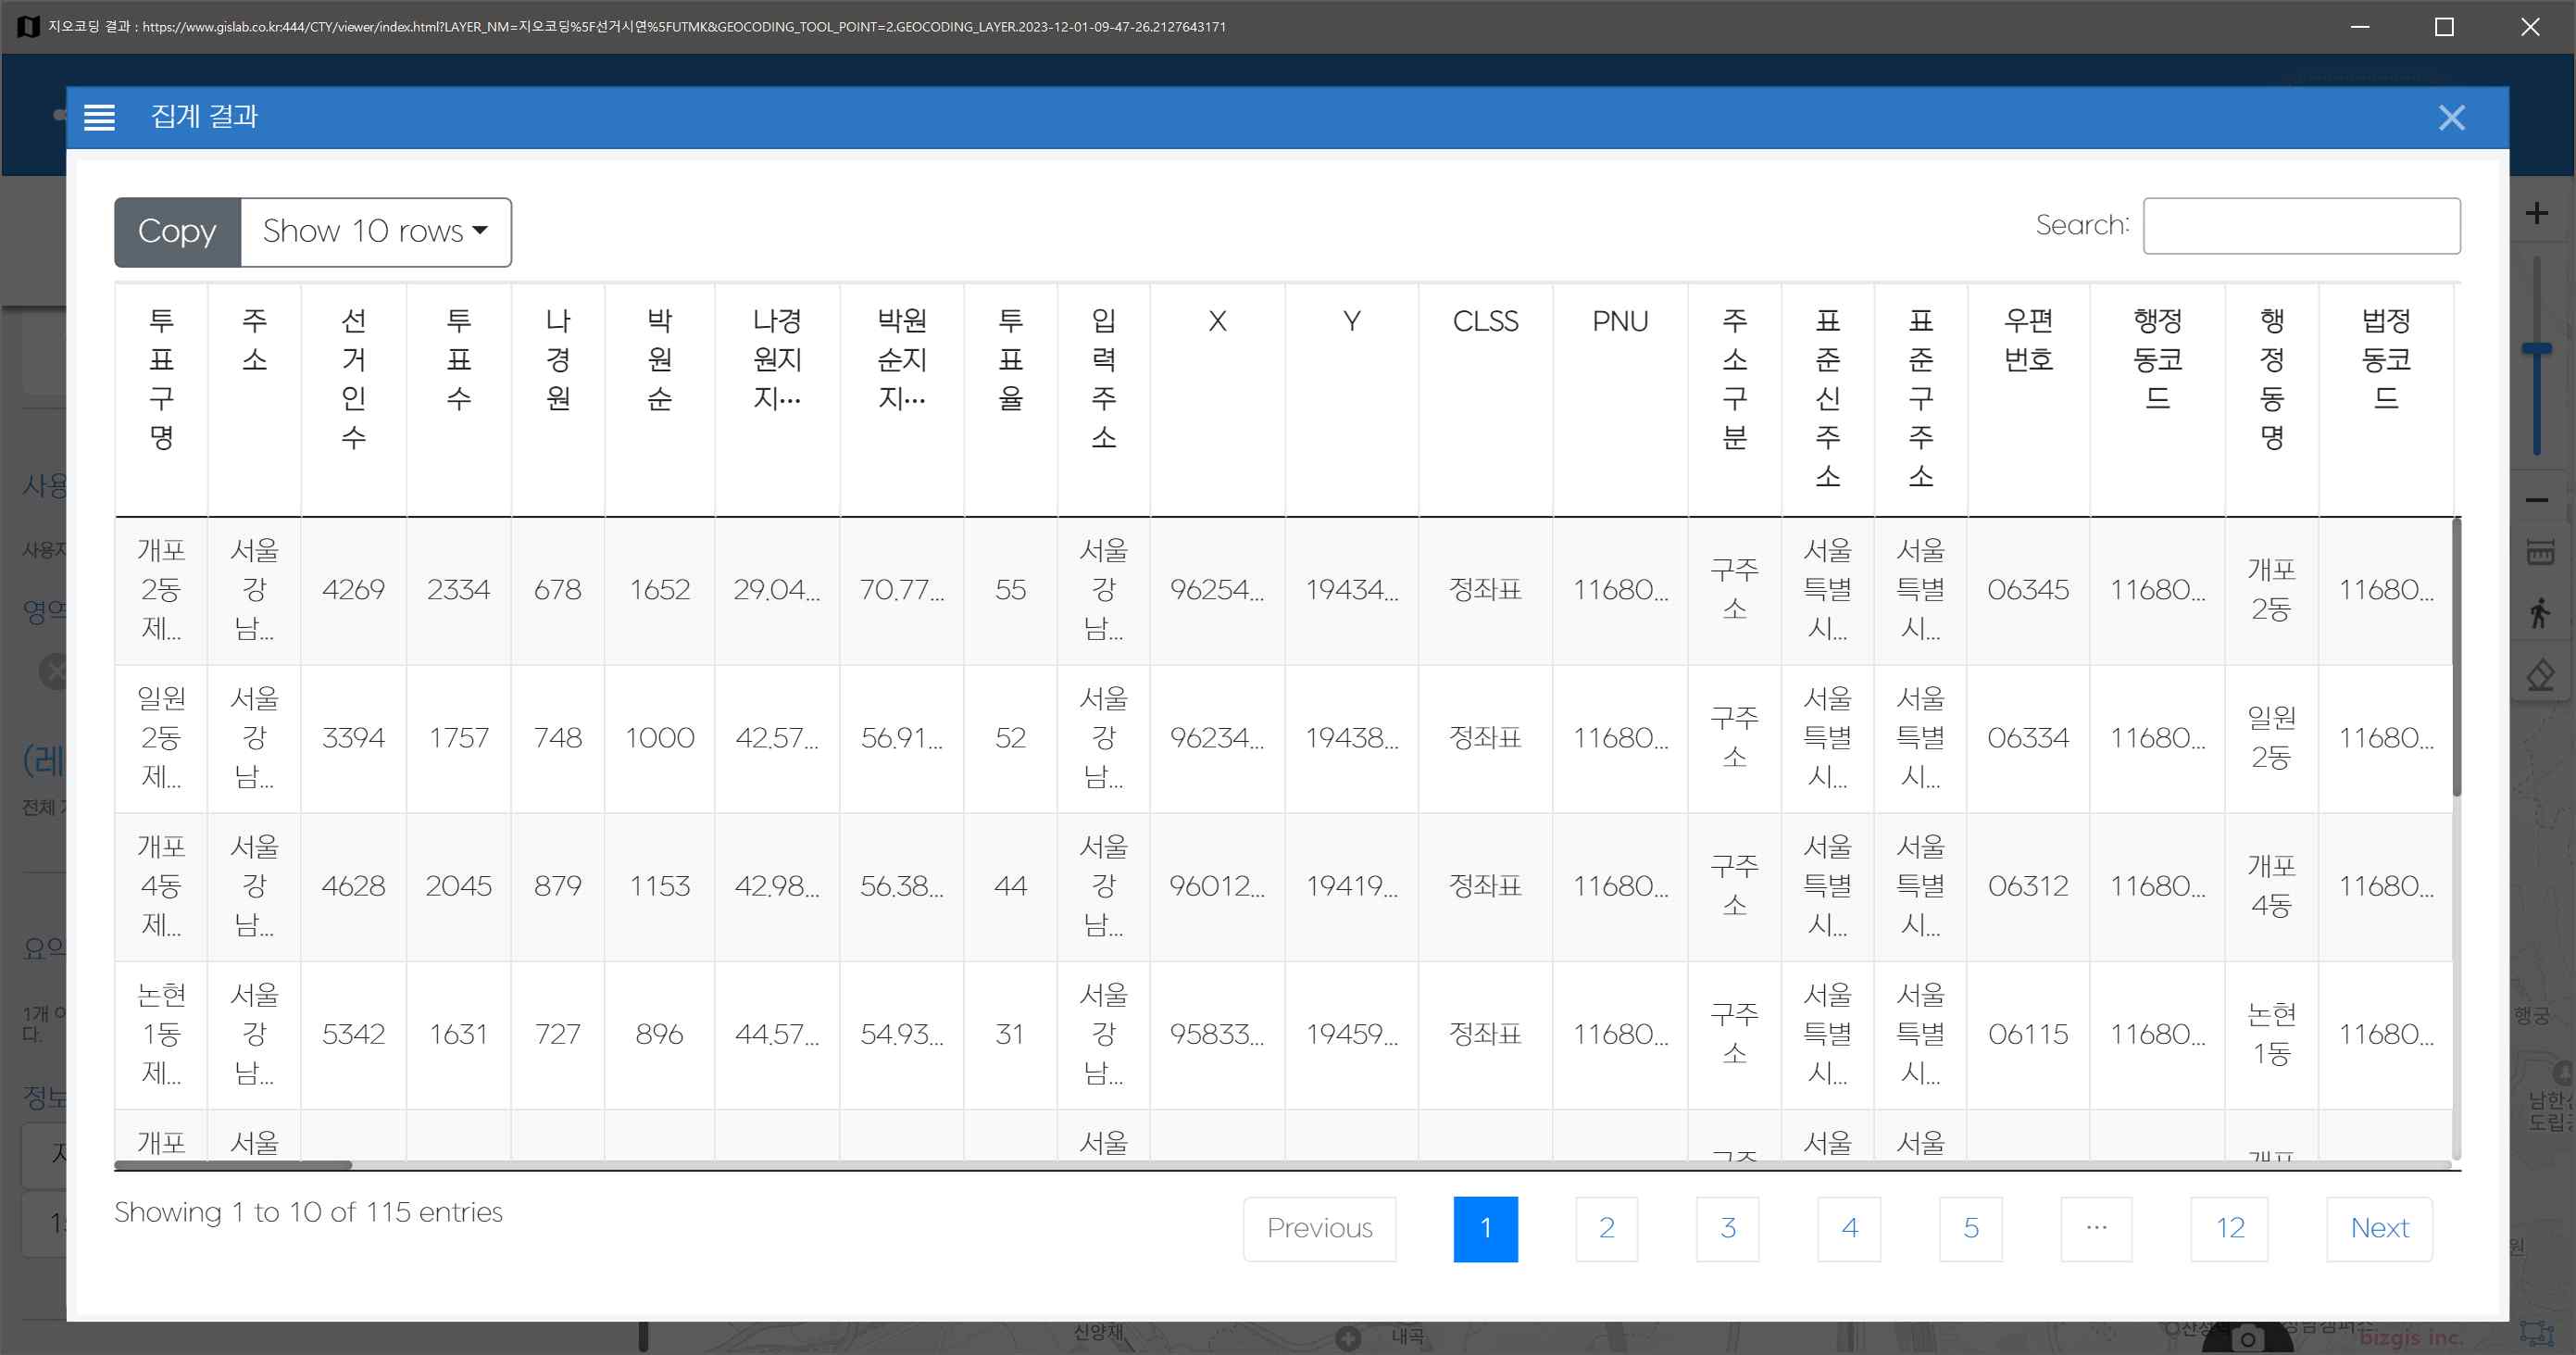The width and height of the screenshot is (2576, 1355).
Task: Sort by 박원순지지율 column header
Action: point(902,399)
